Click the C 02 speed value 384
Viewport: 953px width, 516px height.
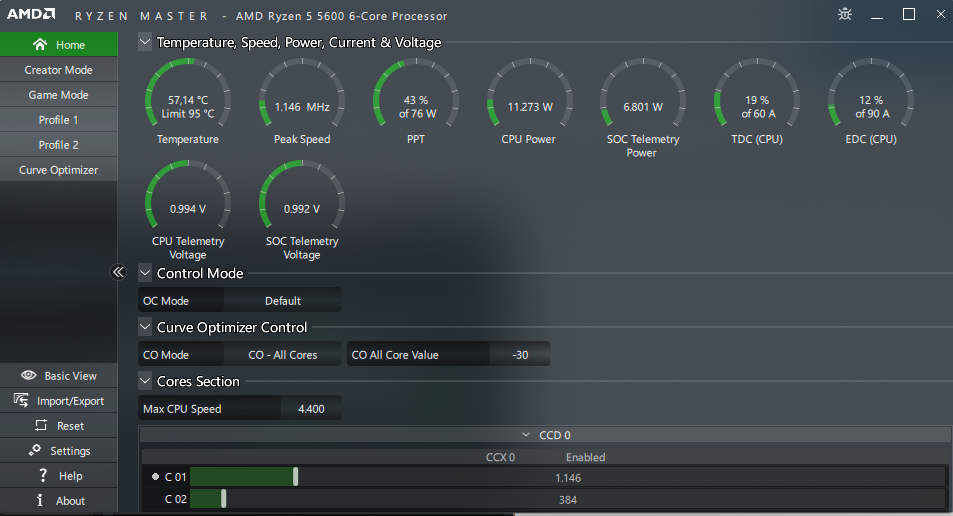point(568,500)
